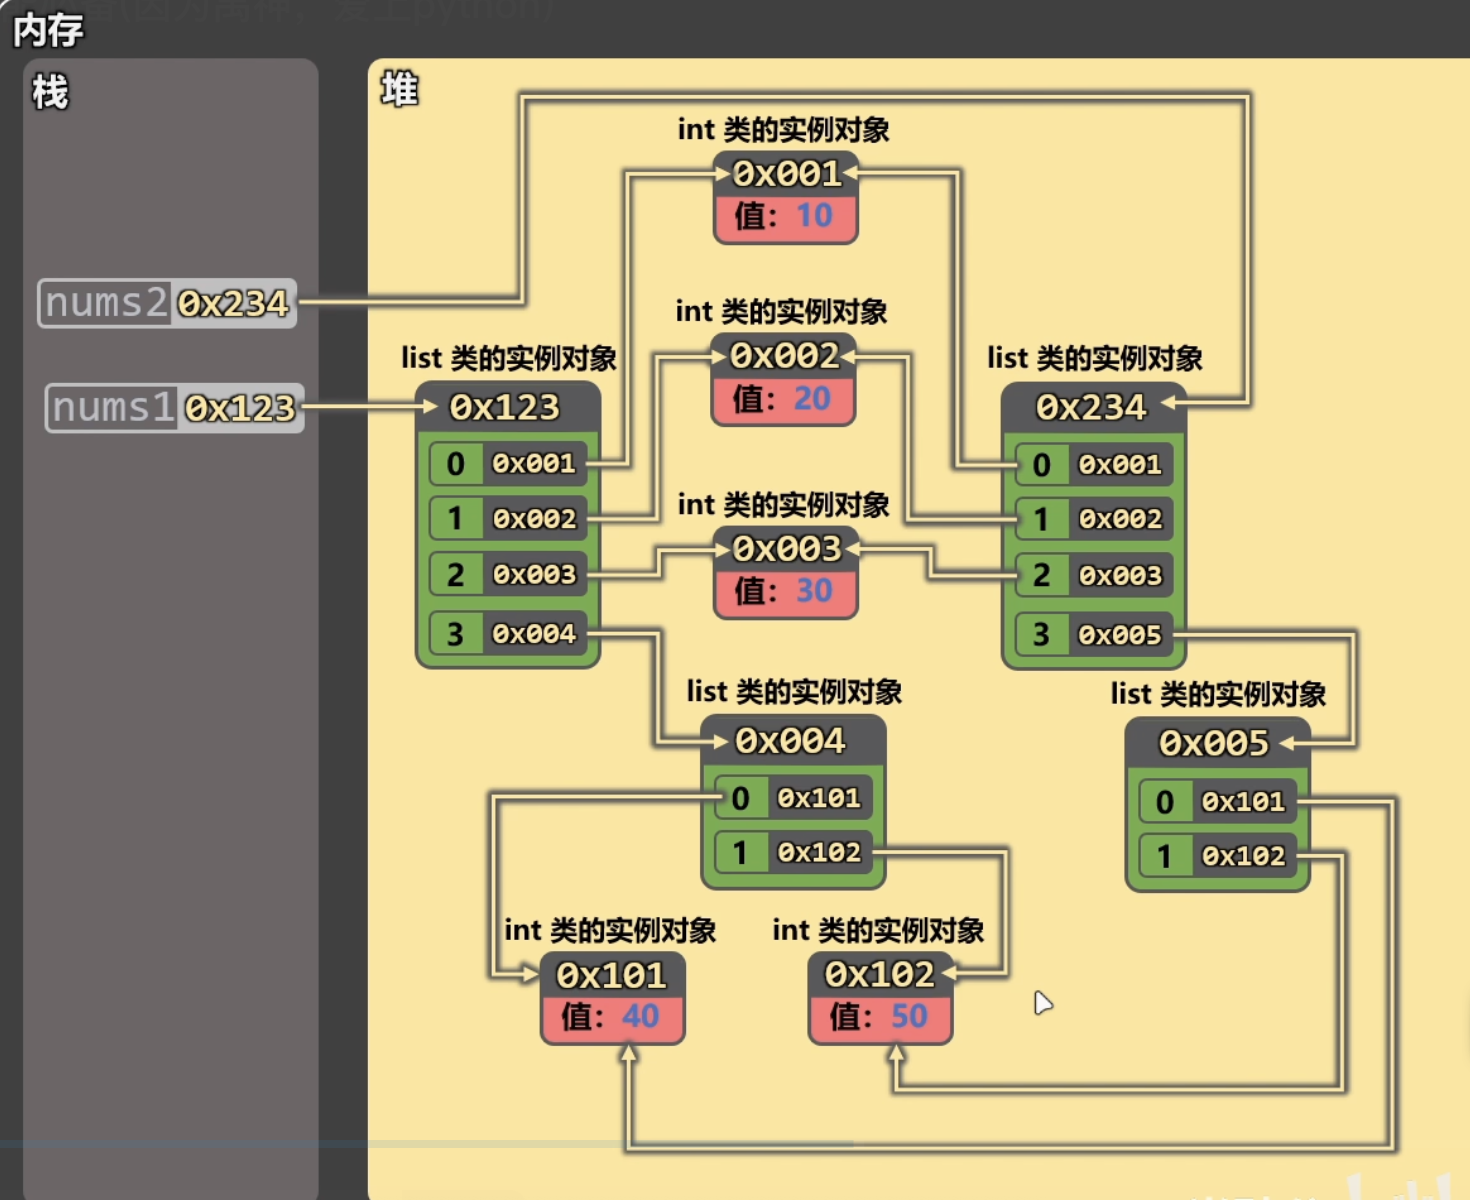Click the nums1 variable box in the stack
The image size is (1470, 1200).
(x=174, y=408)
